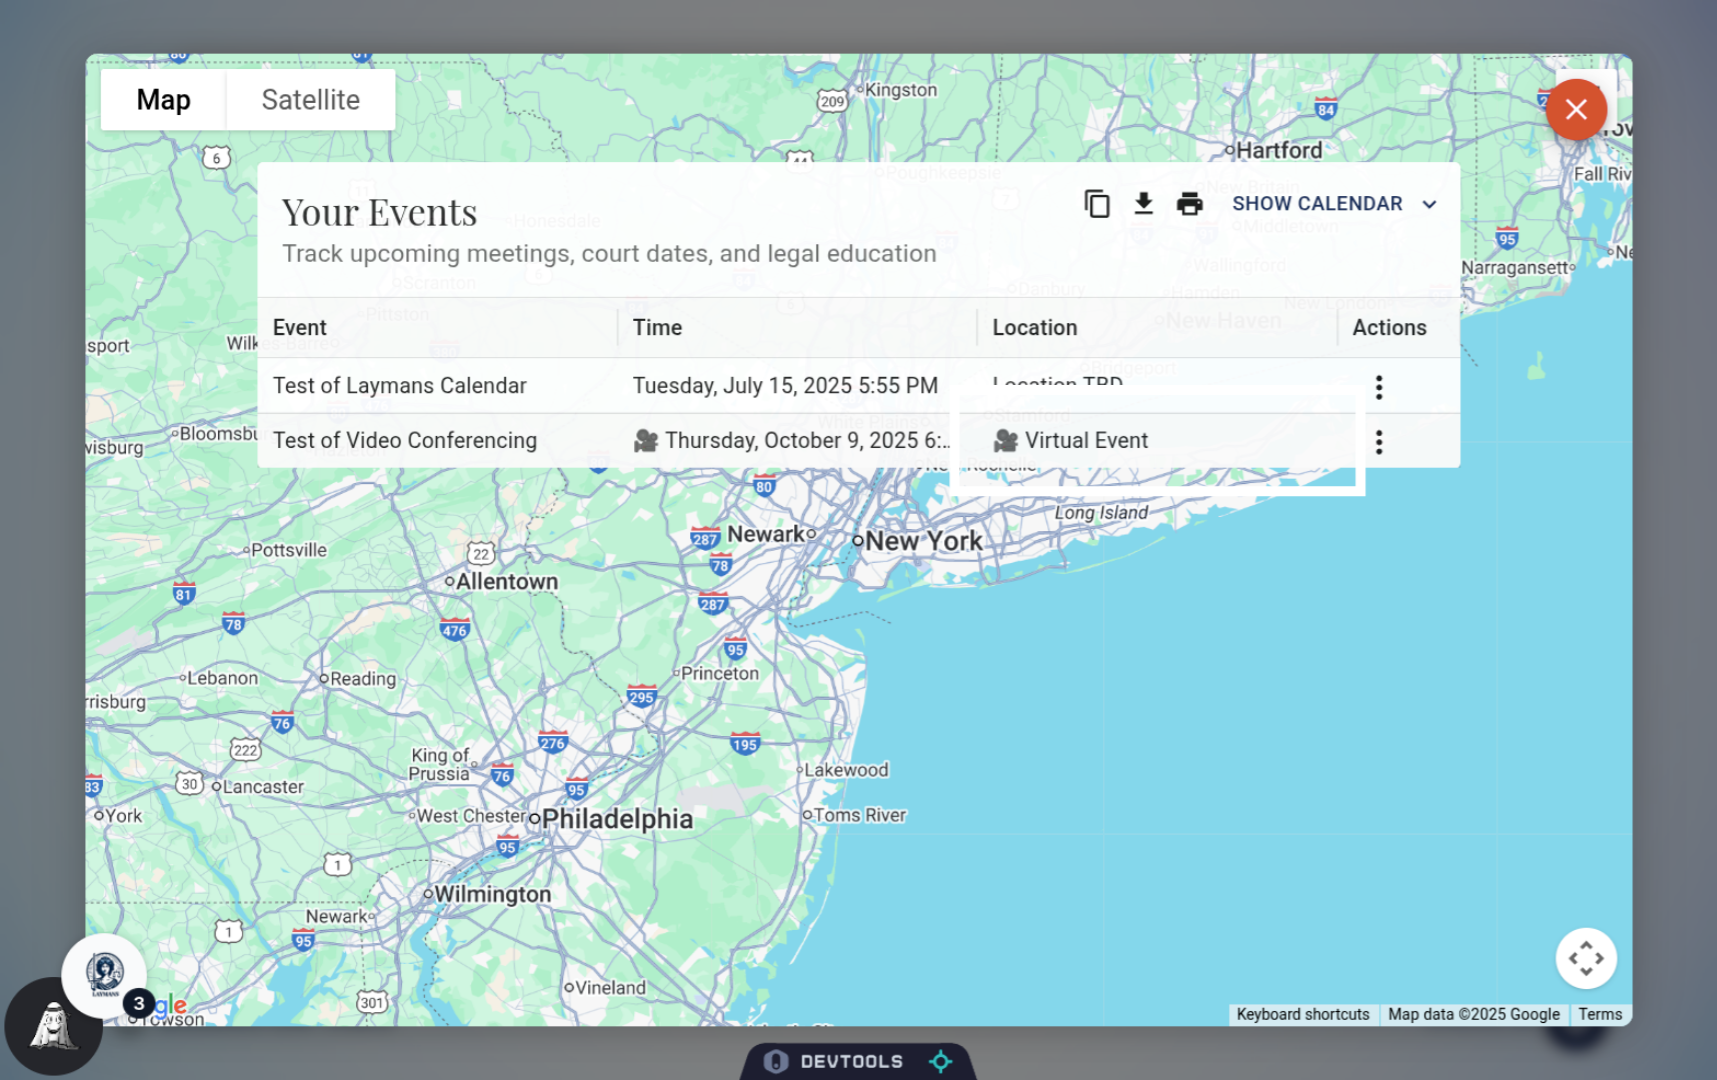Open actions menu for Test of Laymans Calendar
Screen dimensions: 1717x1080
(x=1378, y=386)
